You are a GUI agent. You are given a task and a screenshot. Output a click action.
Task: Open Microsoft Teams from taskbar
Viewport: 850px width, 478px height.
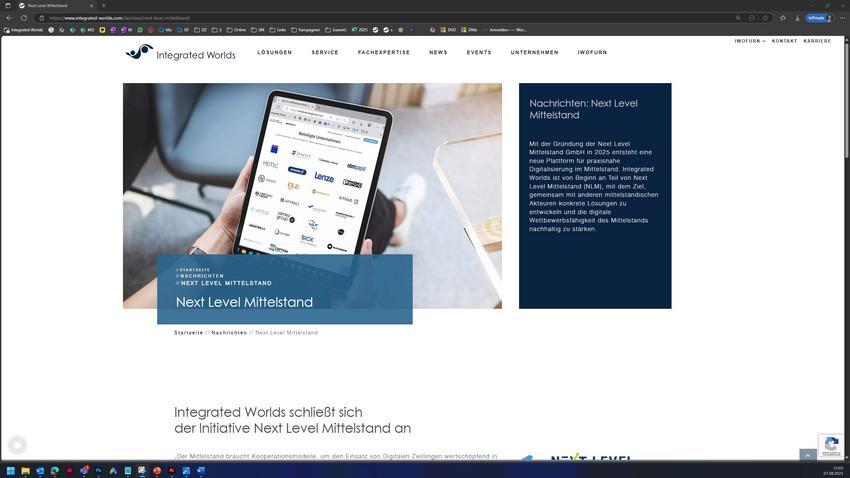pos(84,470)
